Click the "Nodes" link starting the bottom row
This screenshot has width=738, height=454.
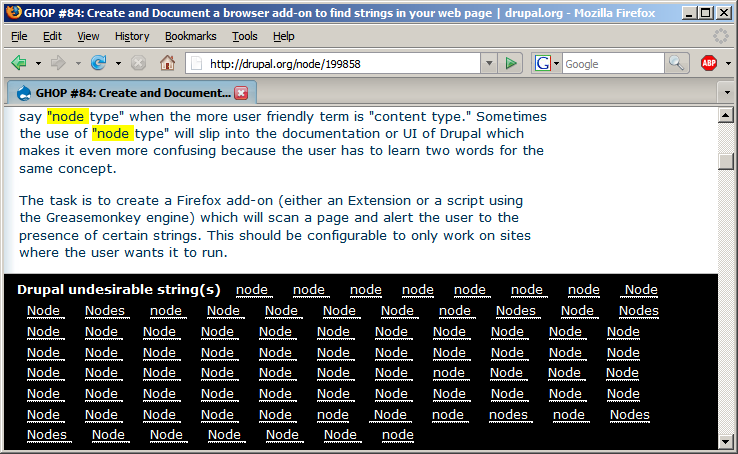47,435
